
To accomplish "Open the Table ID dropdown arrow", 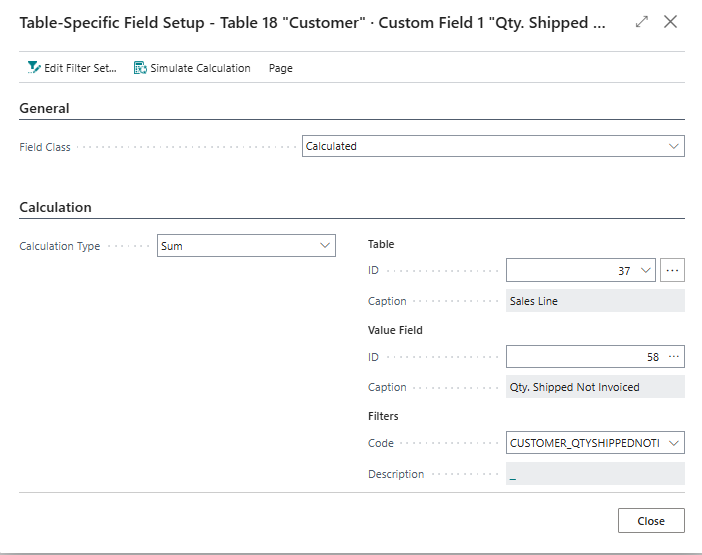I will [x=645, y=270].
